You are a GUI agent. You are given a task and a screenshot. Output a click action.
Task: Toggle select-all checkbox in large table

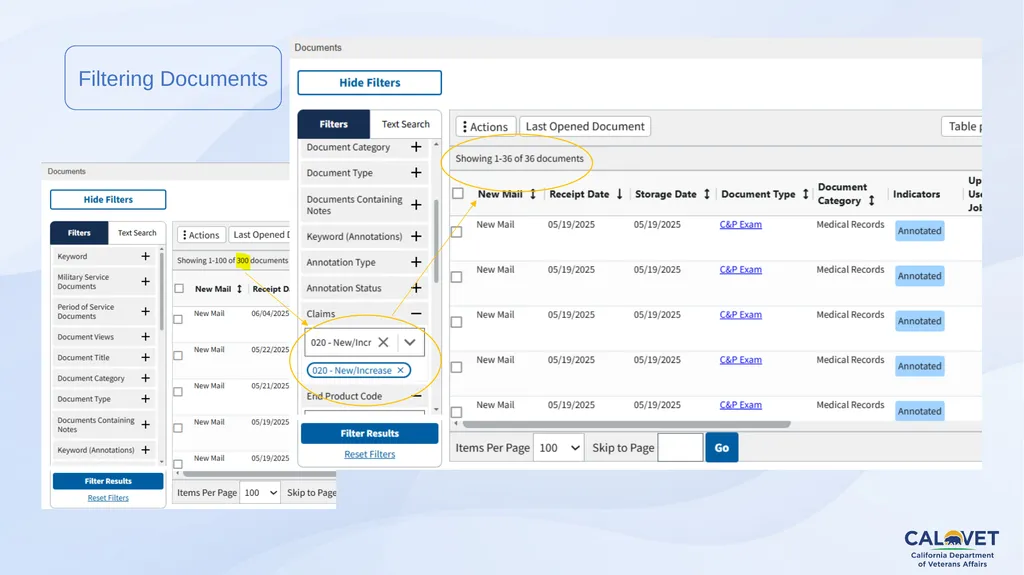(458, 193)
